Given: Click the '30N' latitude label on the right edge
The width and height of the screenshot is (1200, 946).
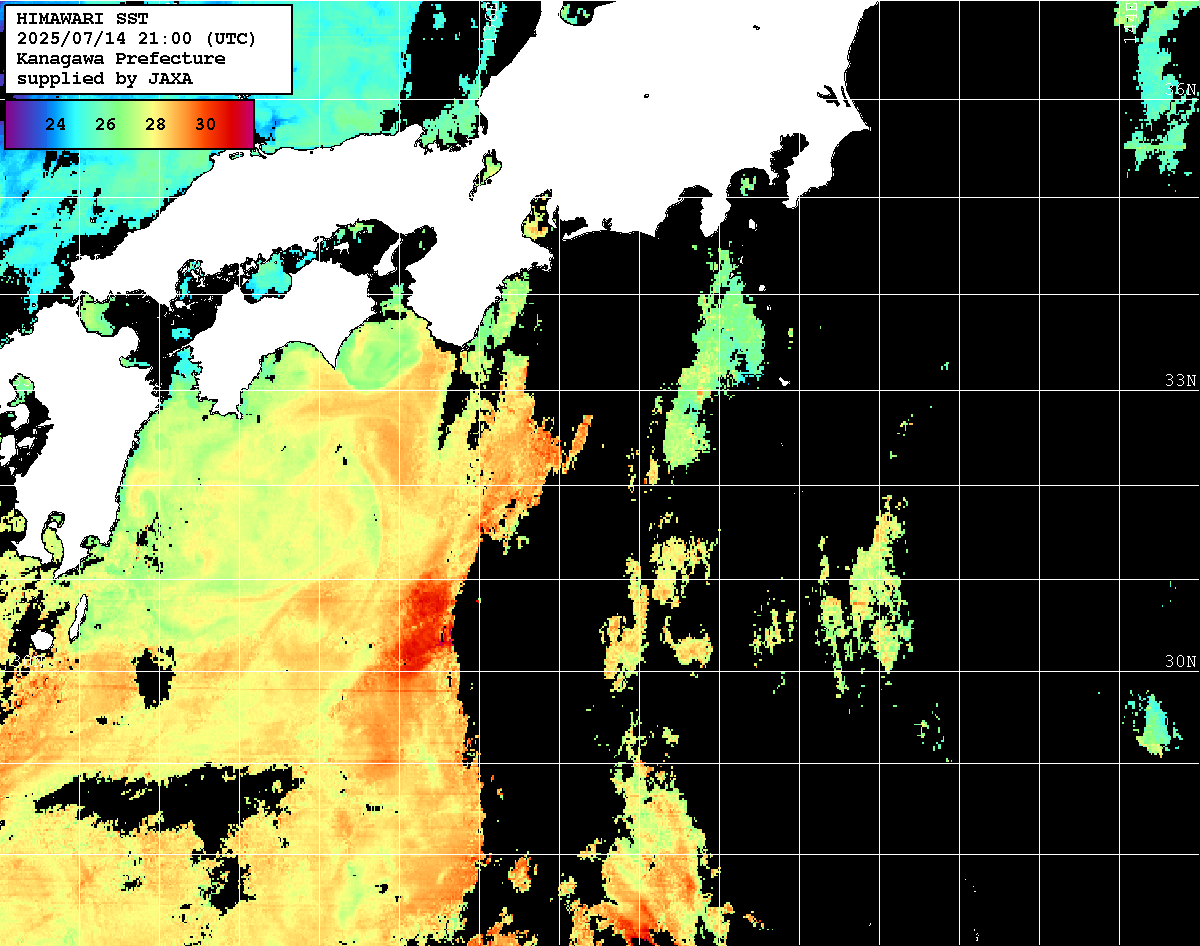Looking at the screenshot, I should tap(1181, 662).
